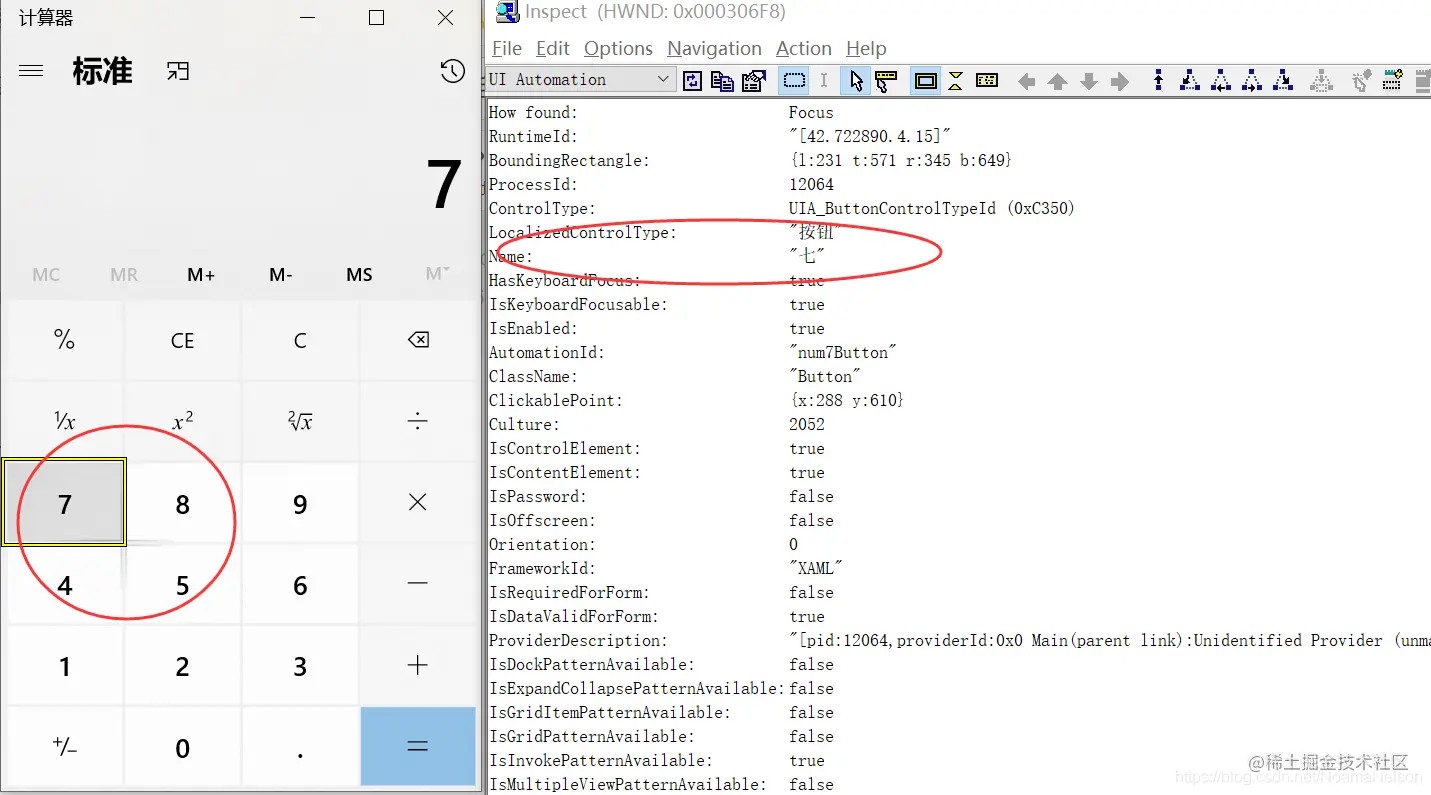
Task: Open the calculator hamburger navigation menu
Action: coord(31,70)
